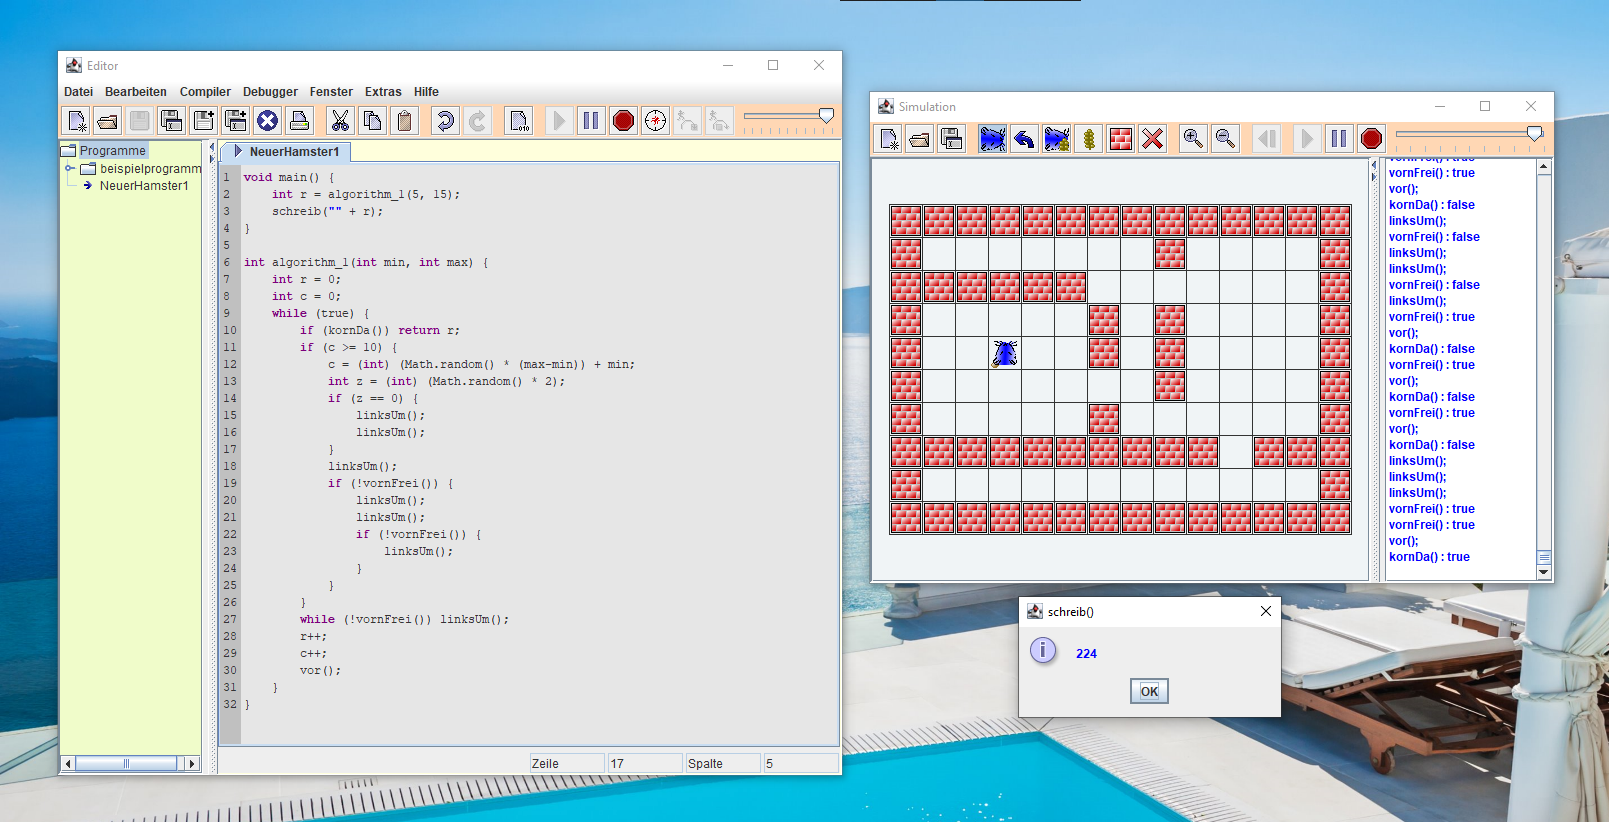The width and height of the screenshot is (1609, 822).
Task: Click the right arrow of the tree scrollbar
Action: click(x=192, y=764)
